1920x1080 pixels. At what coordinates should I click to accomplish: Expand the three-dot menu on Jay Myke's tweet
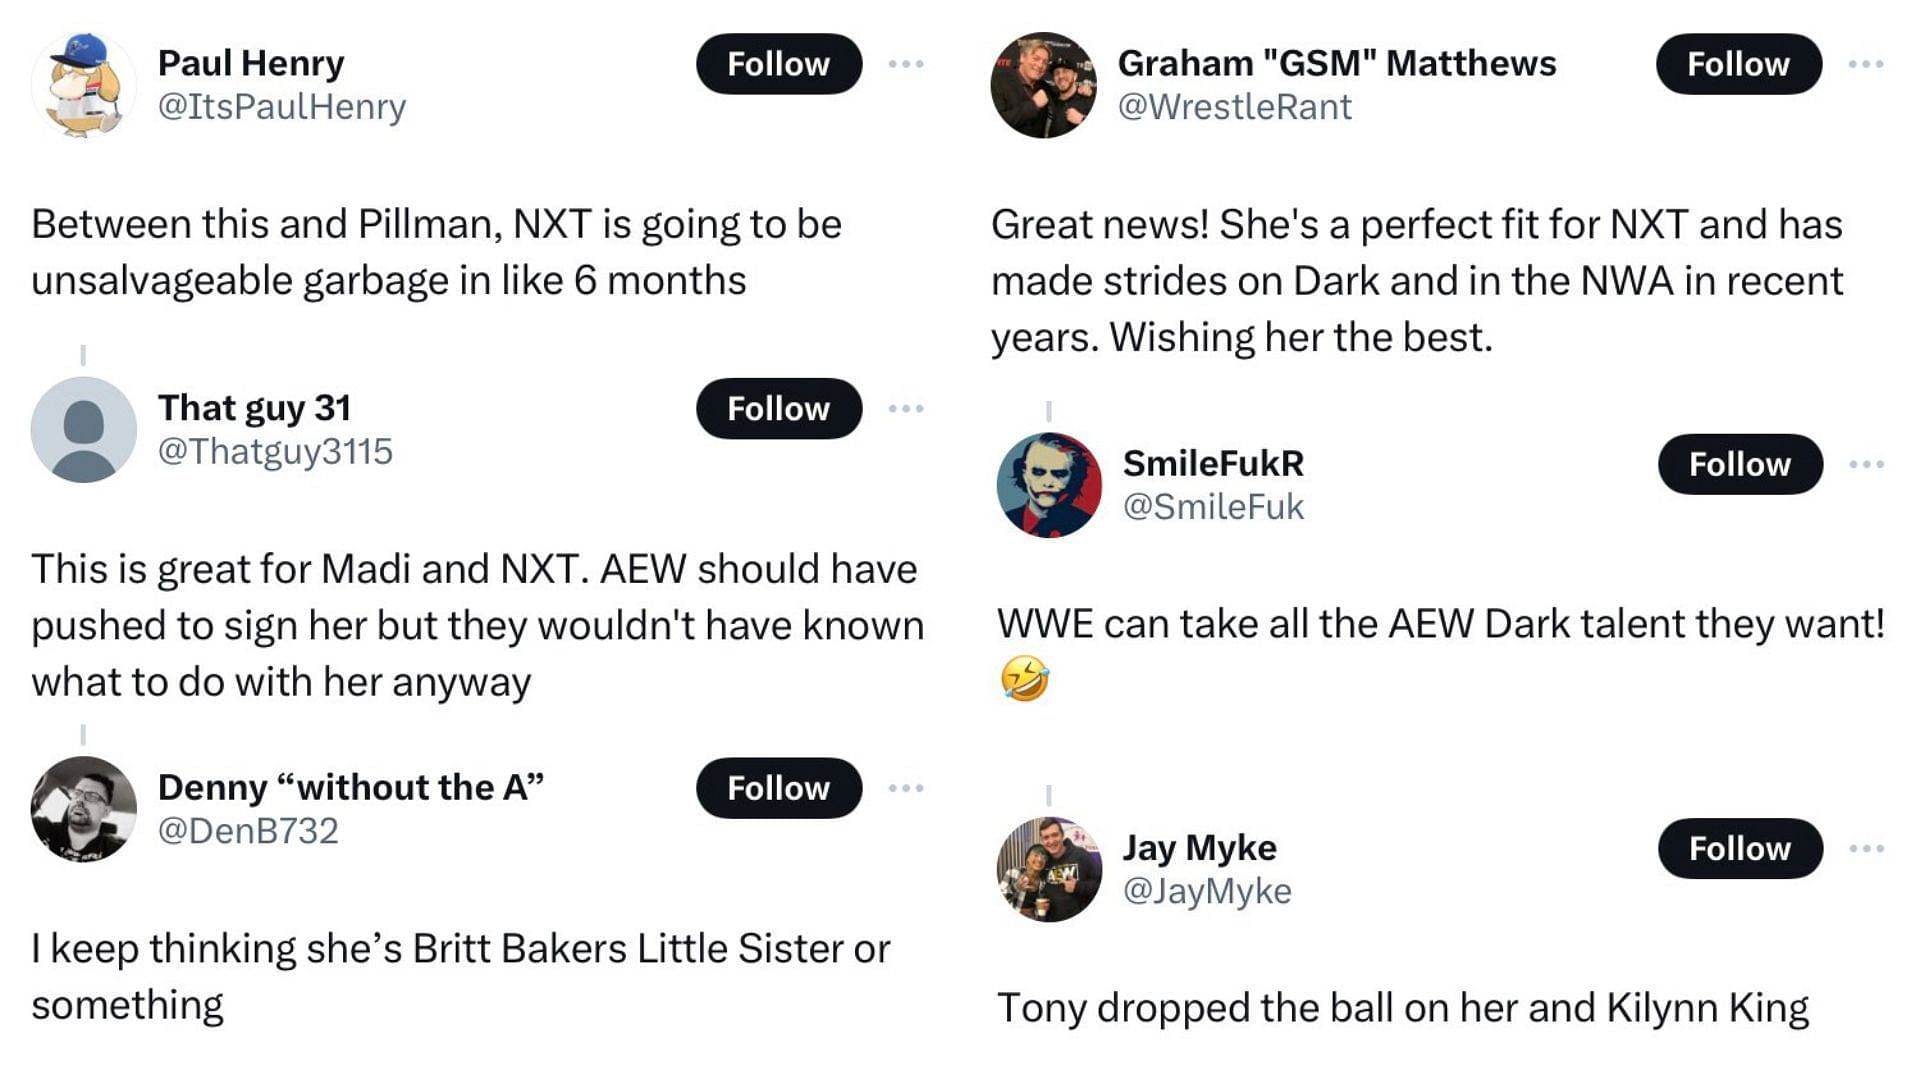(x=1866, y=848)
